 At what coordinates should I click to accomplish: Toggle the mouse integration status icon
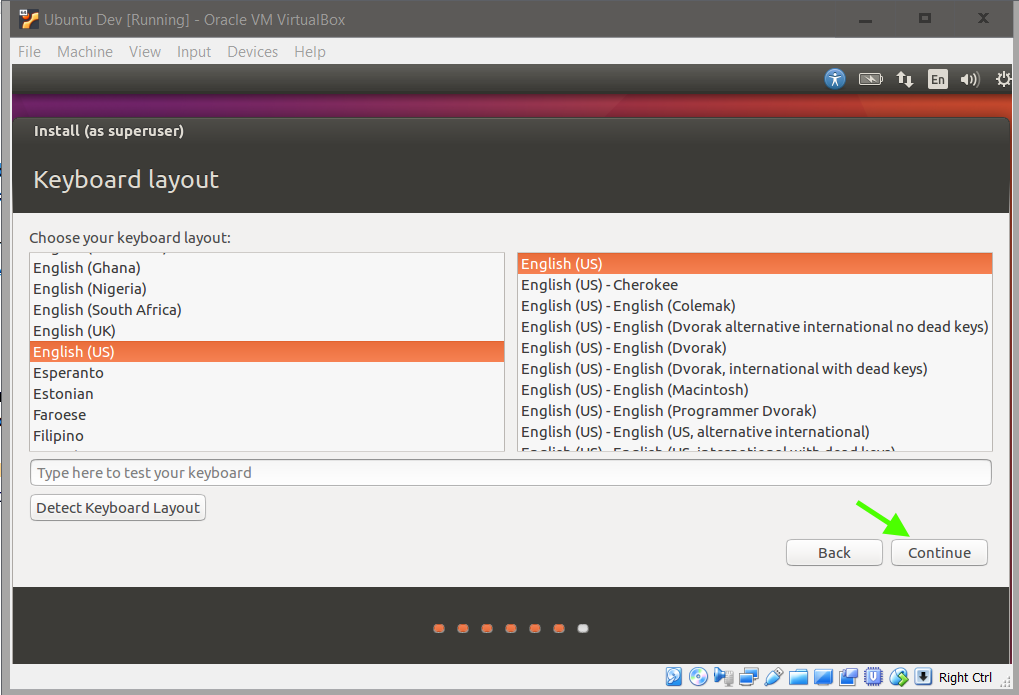(899, 677)
